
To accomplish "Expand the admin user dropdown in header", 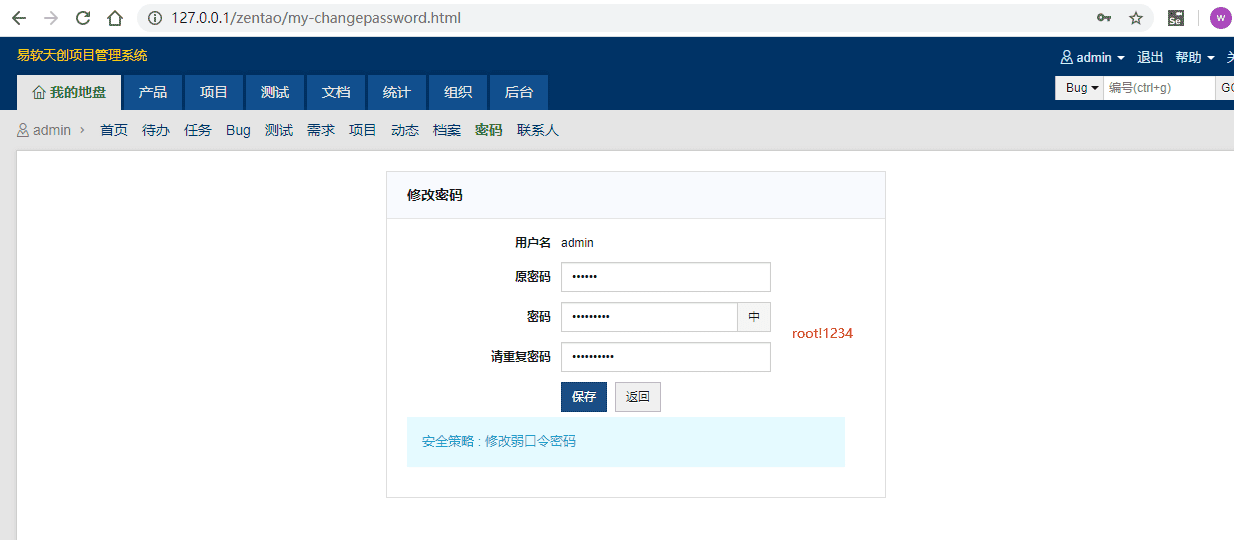I will 1092,58.
